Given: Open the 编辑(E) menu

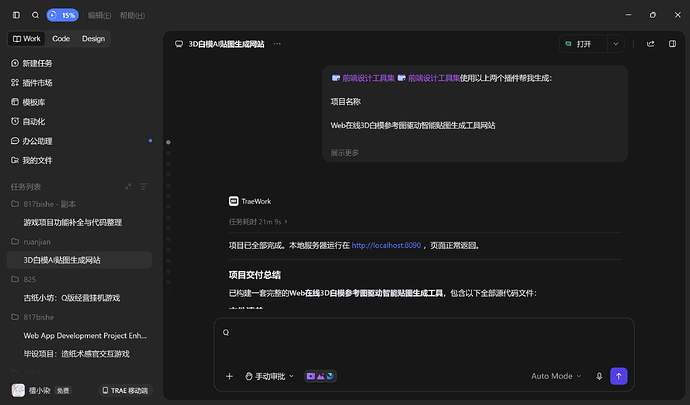Looking at the screenshot, I should point(99,15).
